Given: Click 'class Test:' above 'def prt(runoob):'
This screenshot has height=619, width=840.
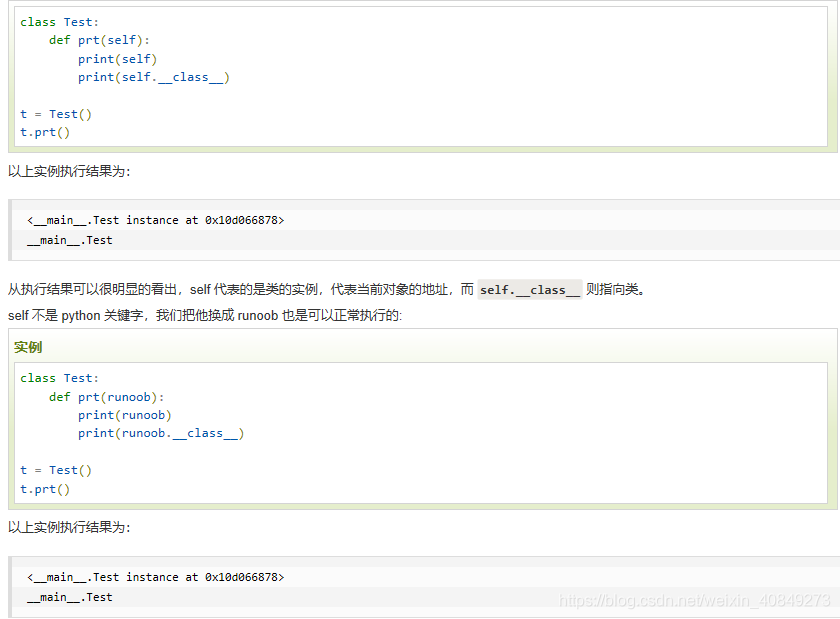Looking at the screenshot, I should [59, 378].
